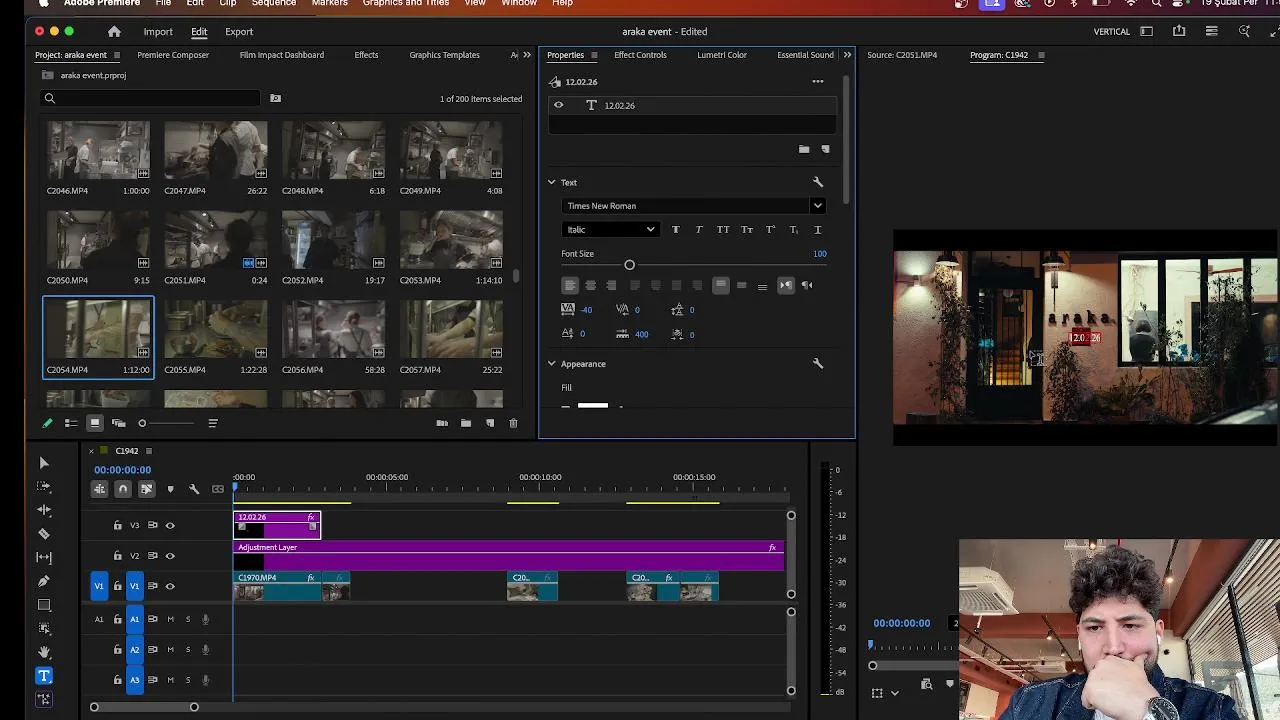
Task: Toggle lock on track V2
Action: 118,556
